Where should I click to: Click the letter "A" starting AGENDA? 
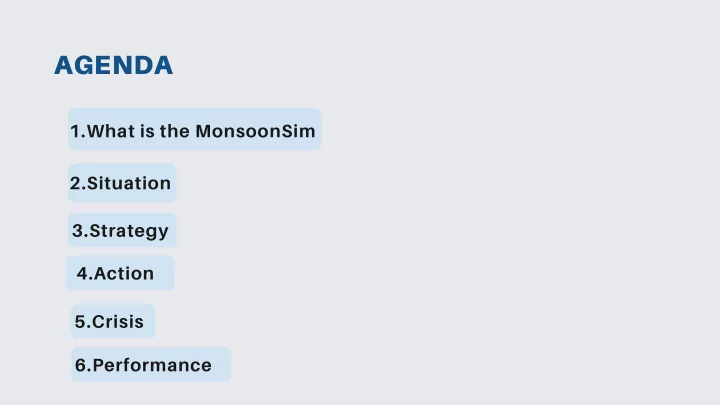64,65
